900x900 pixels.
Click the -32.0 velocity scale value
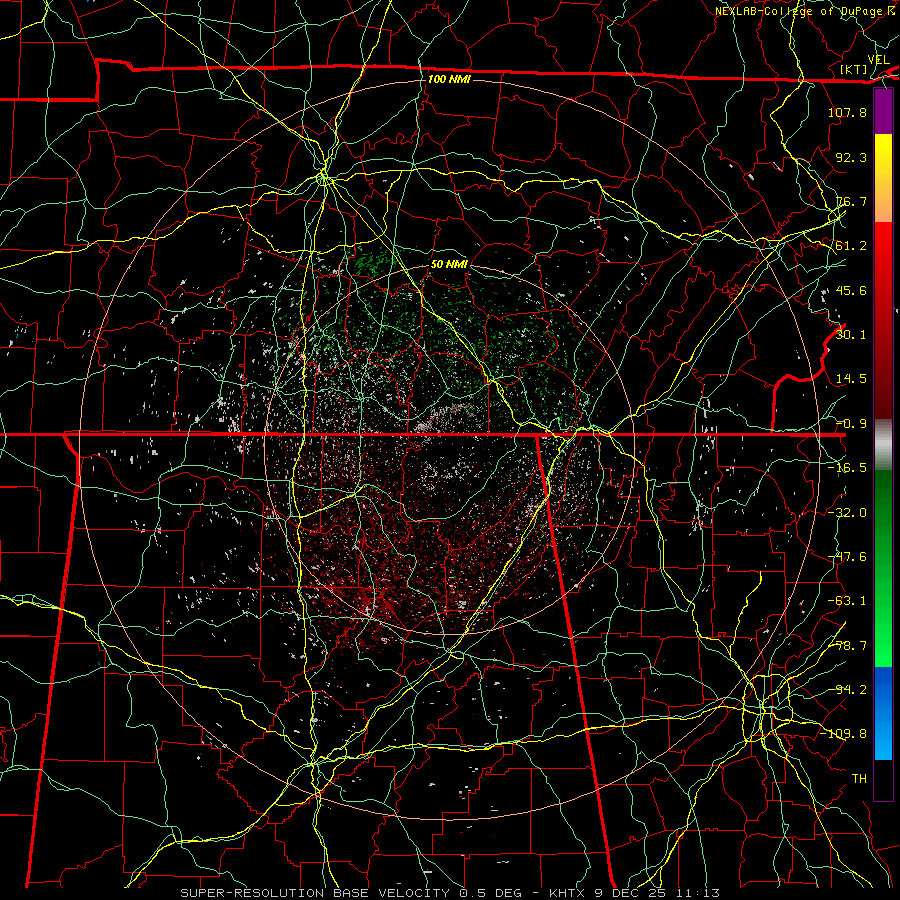click(x=847, y=513)
